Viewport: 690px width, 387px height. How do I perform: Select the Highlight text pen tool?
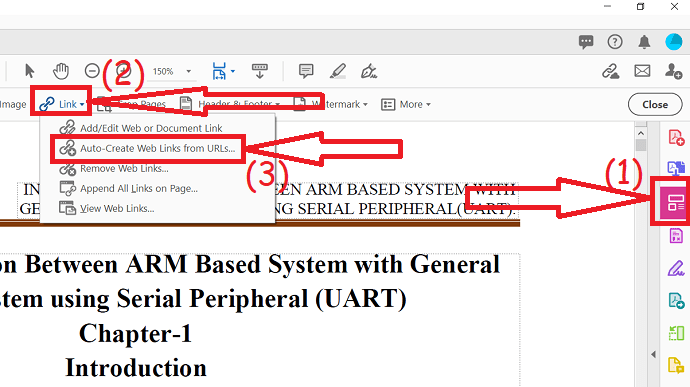pos(338,71)
